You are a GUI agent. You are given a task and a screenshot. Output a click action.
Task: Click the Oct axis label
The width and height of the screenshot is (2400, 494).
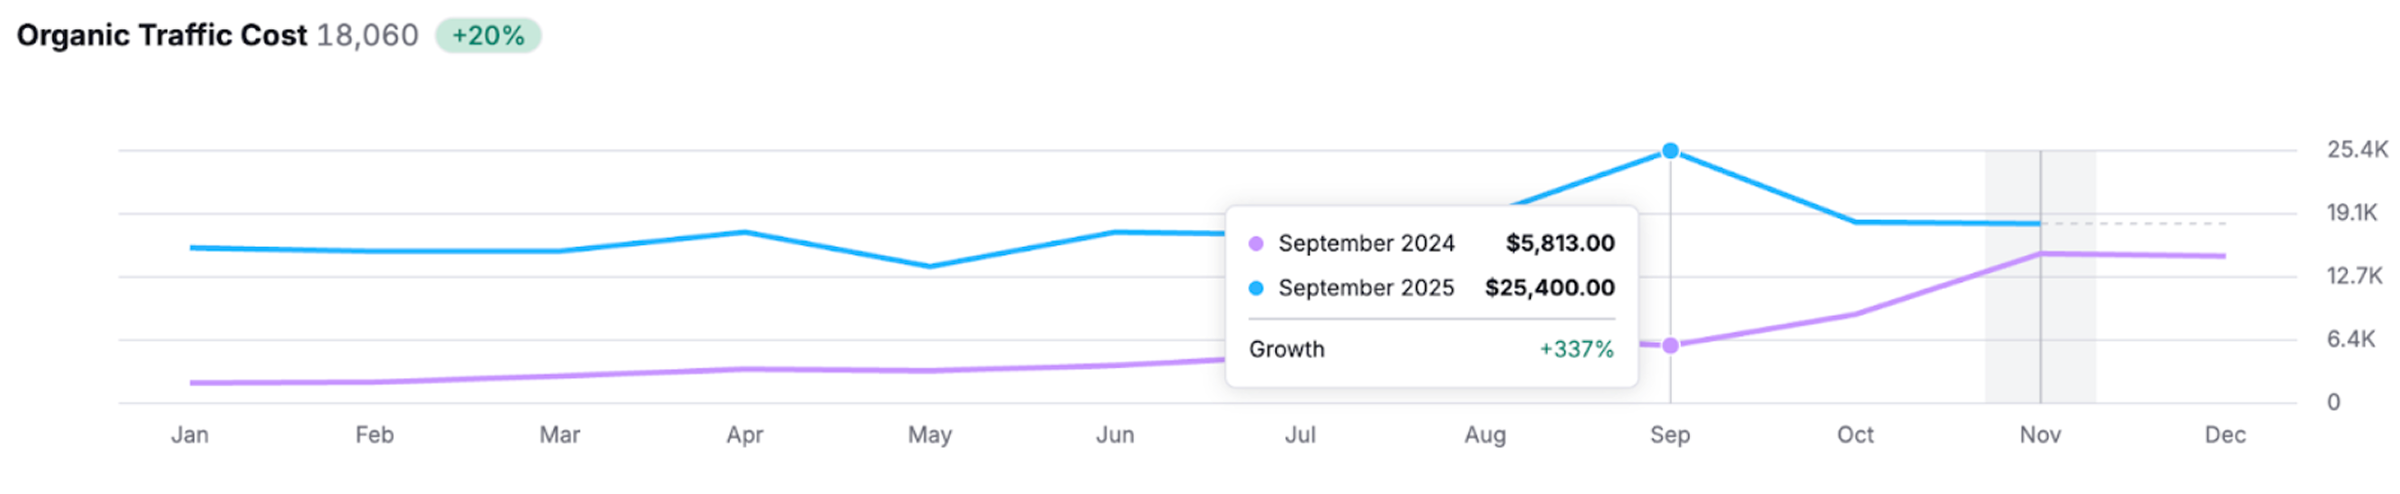click(1855, 435)
